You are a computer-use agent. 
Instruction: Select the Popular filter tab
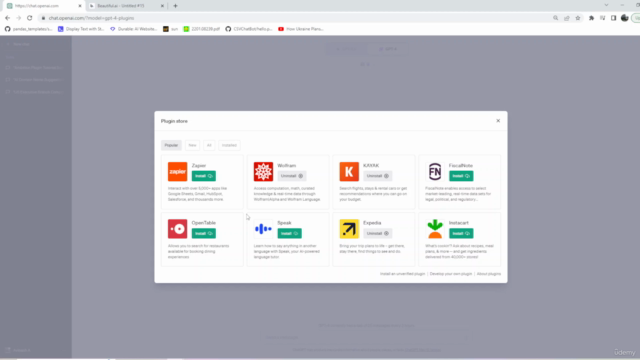tap(171, 145)
